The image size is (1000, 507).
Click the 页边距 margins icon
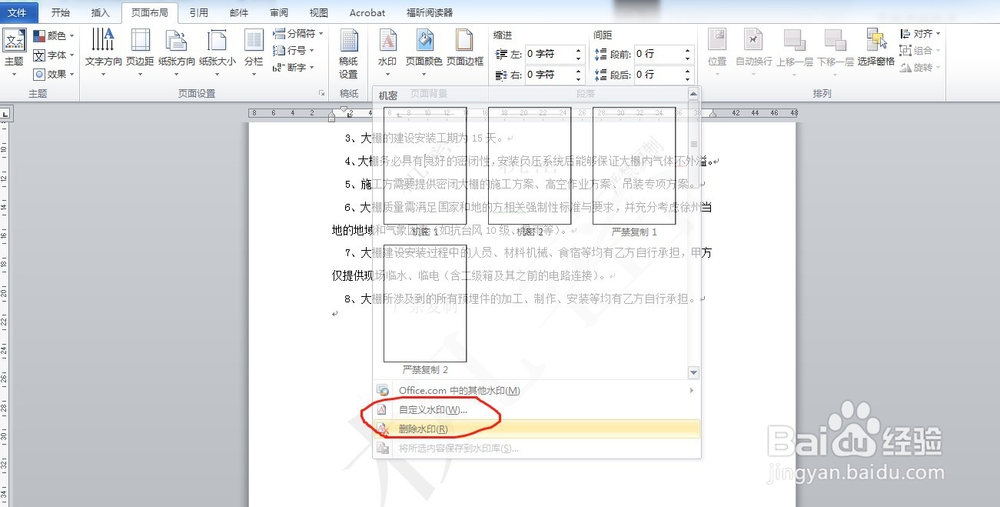click(140, 40)
